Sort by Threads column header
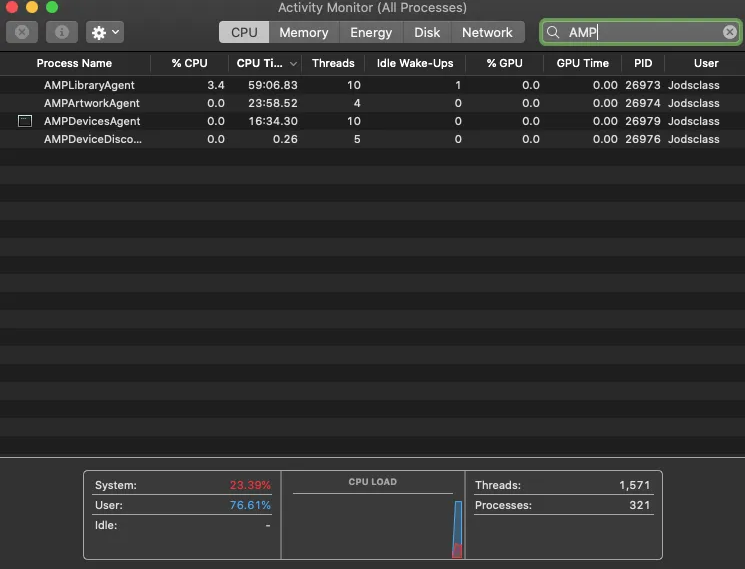This screenshot has height=569, width=745. click(333, 63)
